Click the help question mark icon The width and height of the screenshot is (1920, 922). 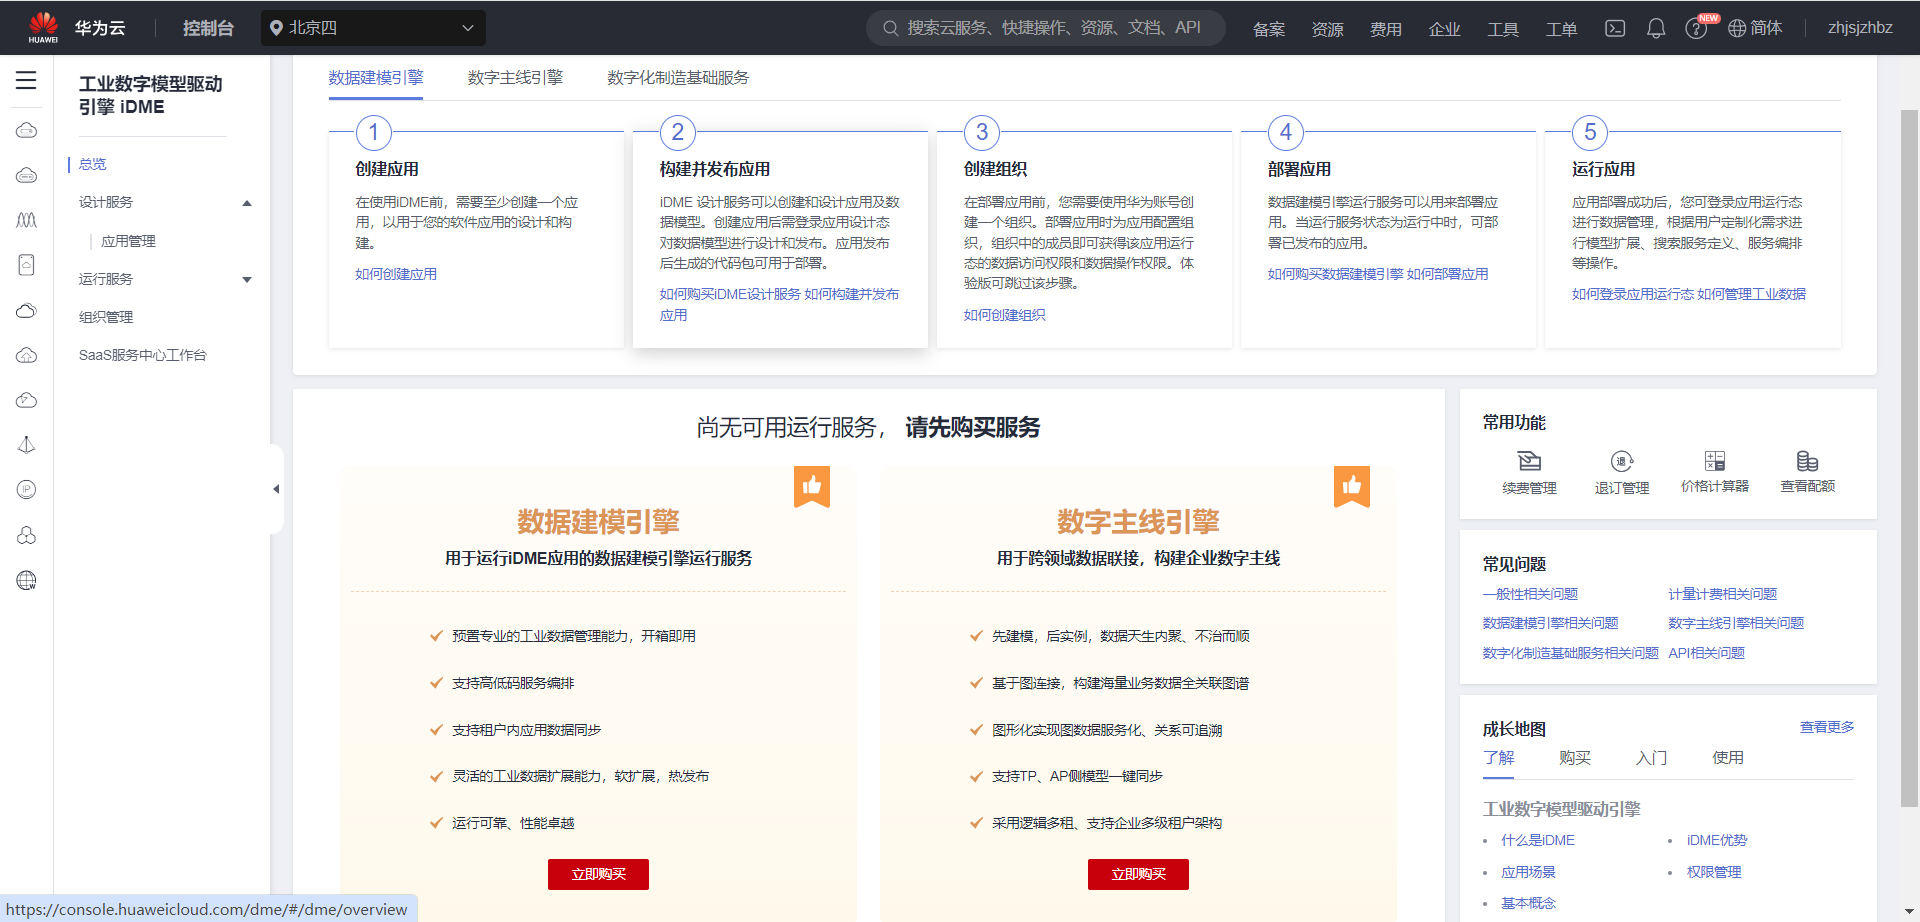(1696, 29)
